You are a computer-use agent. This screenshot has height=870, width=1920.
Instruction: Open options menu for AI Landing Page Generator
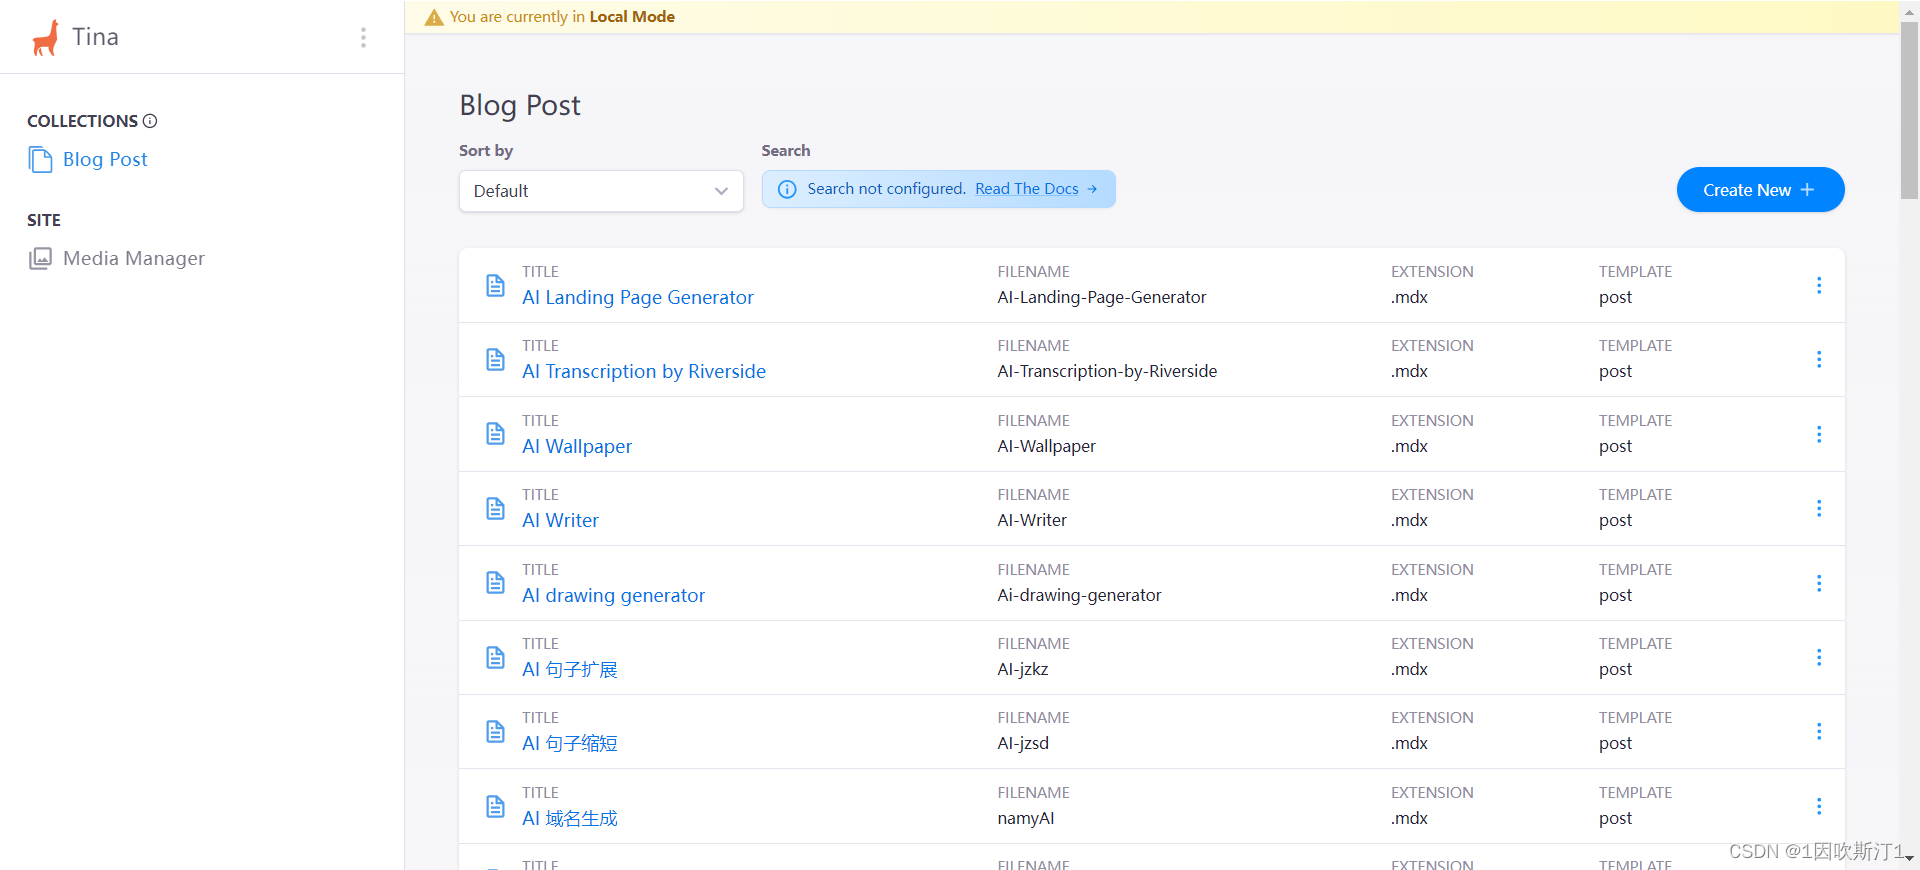[1819, 285]
